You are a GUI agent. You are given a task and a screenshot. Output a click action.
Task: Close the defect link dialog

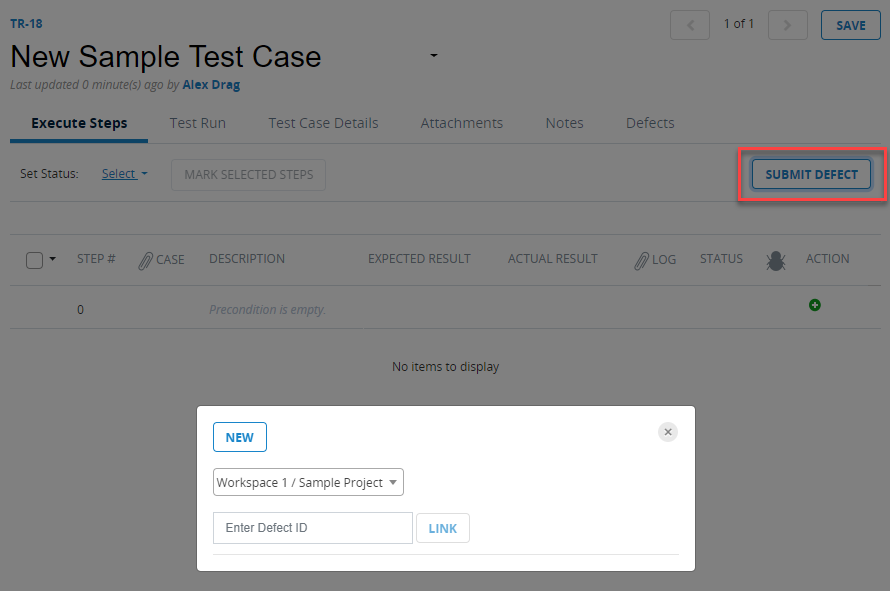[668, 432]
